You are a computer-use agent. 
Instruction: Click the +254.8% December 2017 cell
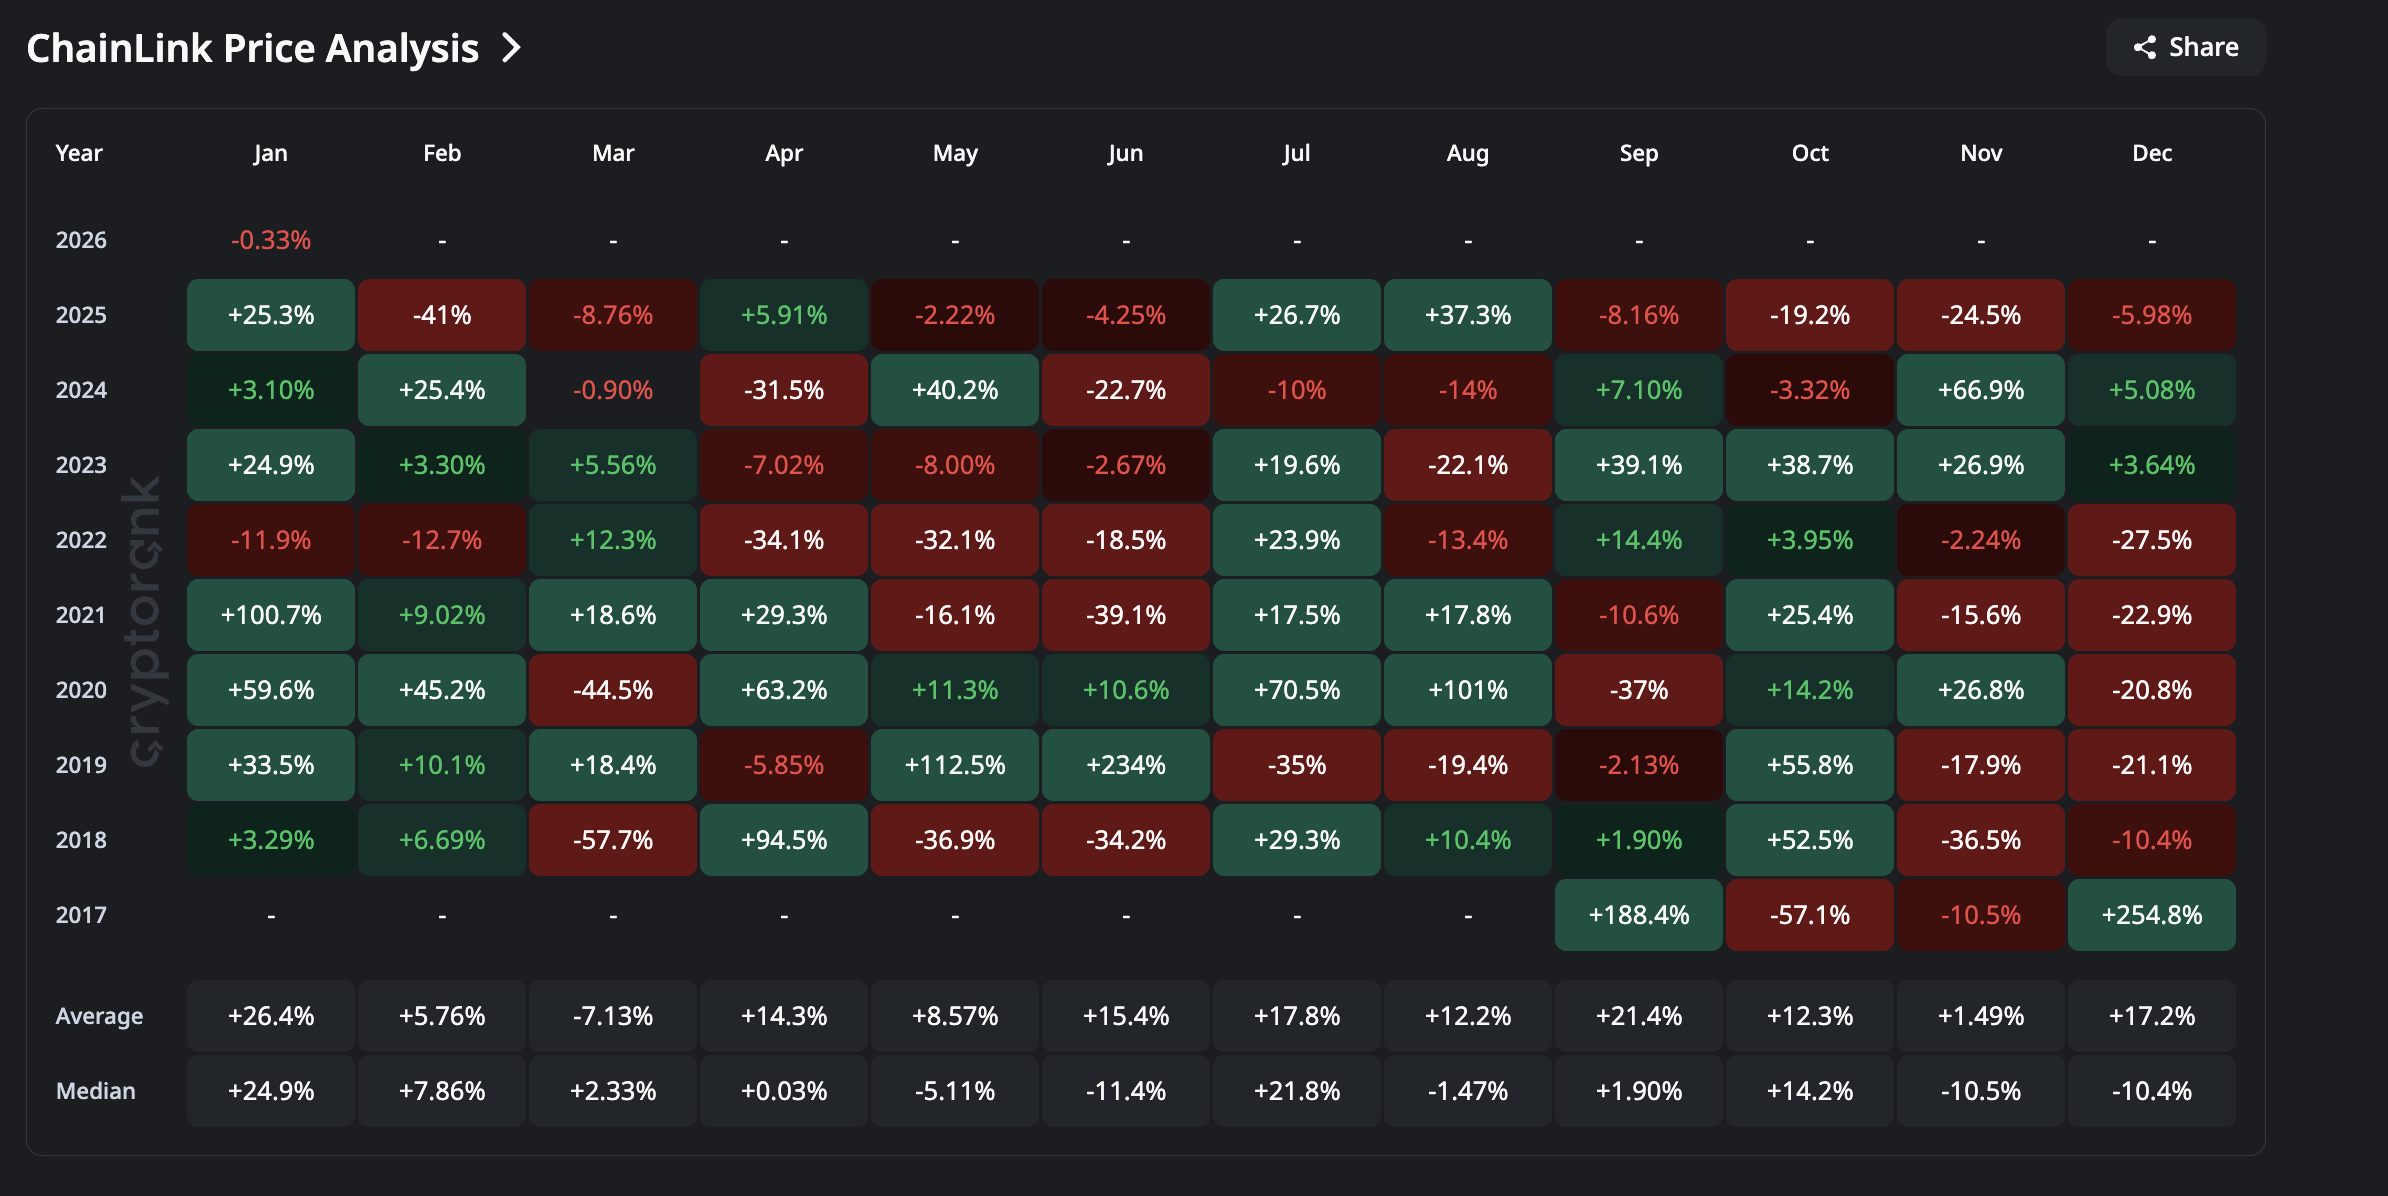coord(2152,914)
